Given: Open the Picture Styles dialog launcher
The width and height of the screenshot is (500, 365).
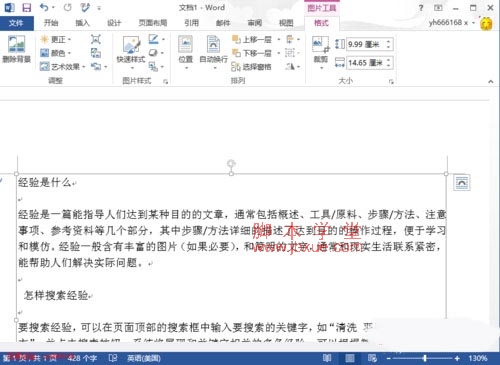Looking at the screenshot, I should 165,81.
